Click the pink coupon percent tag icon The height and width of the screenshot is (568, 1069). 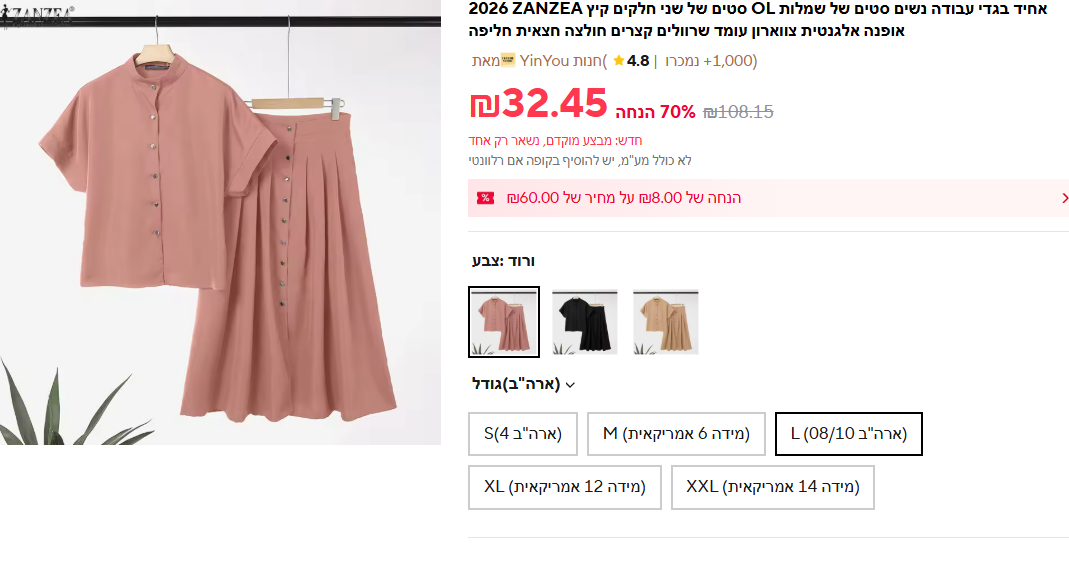point(485,198)
